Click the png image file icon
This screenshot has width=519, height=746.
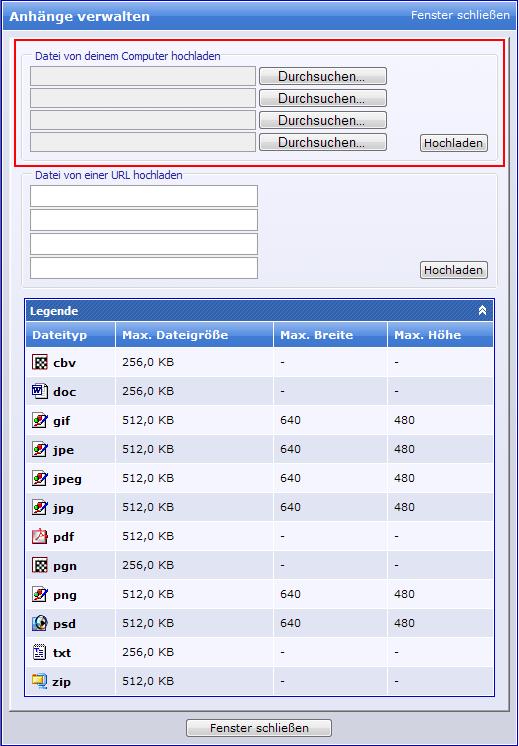click(40, 594)
